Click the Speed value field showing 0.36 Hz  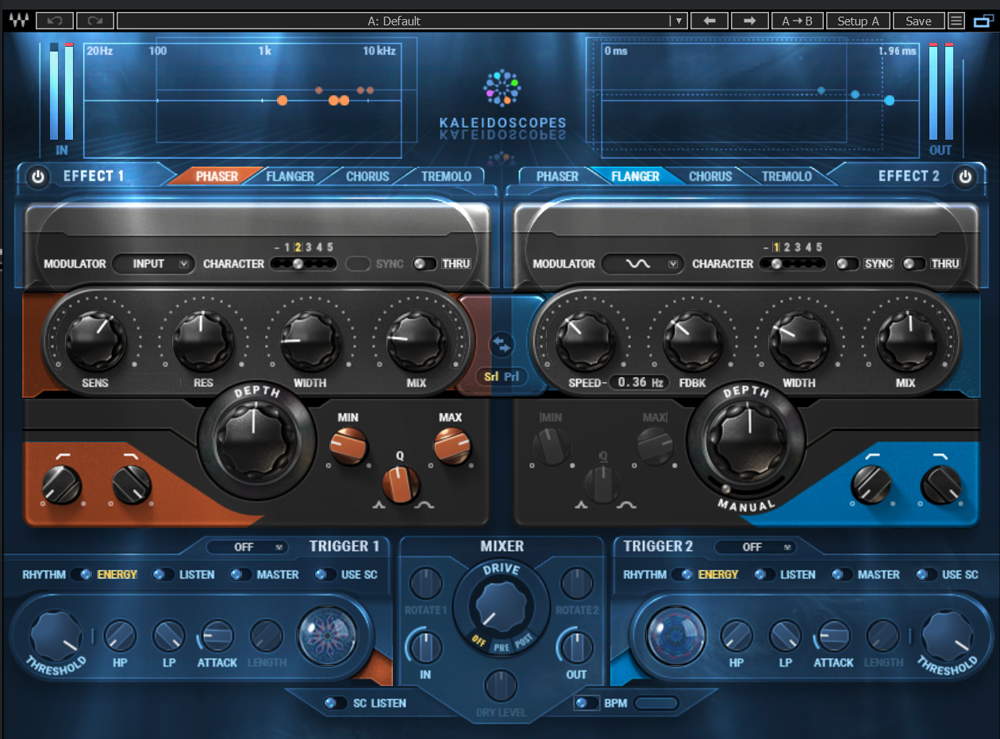pos(640,383)
